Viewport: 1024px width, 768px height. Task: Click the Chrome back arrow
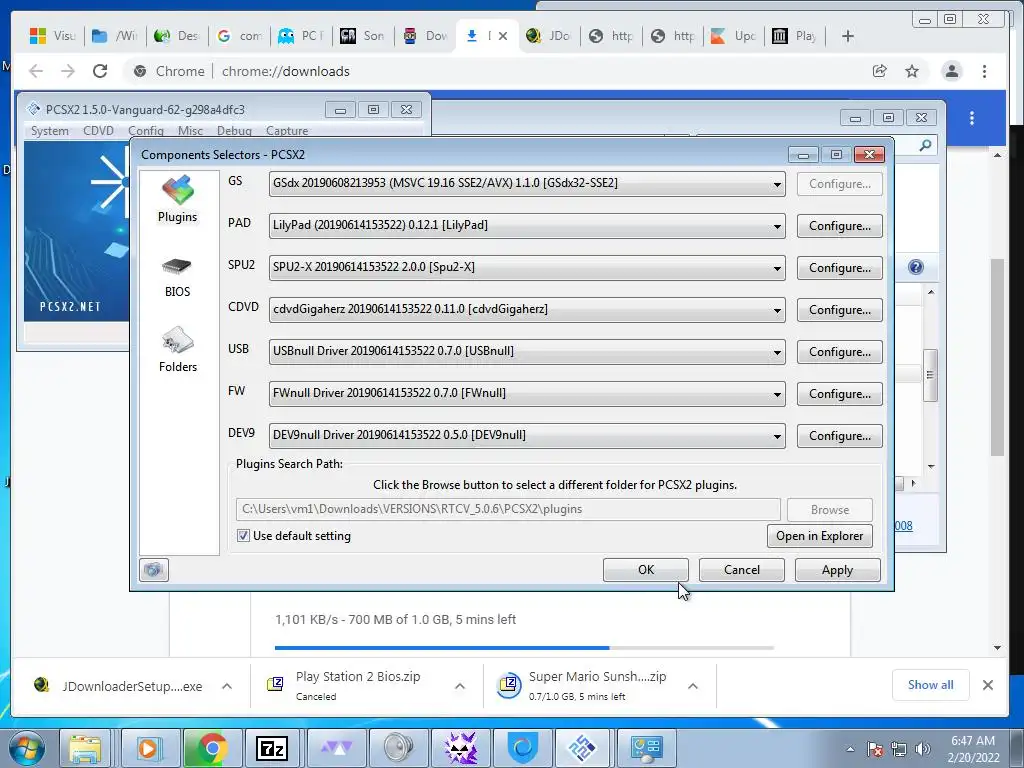36,71
